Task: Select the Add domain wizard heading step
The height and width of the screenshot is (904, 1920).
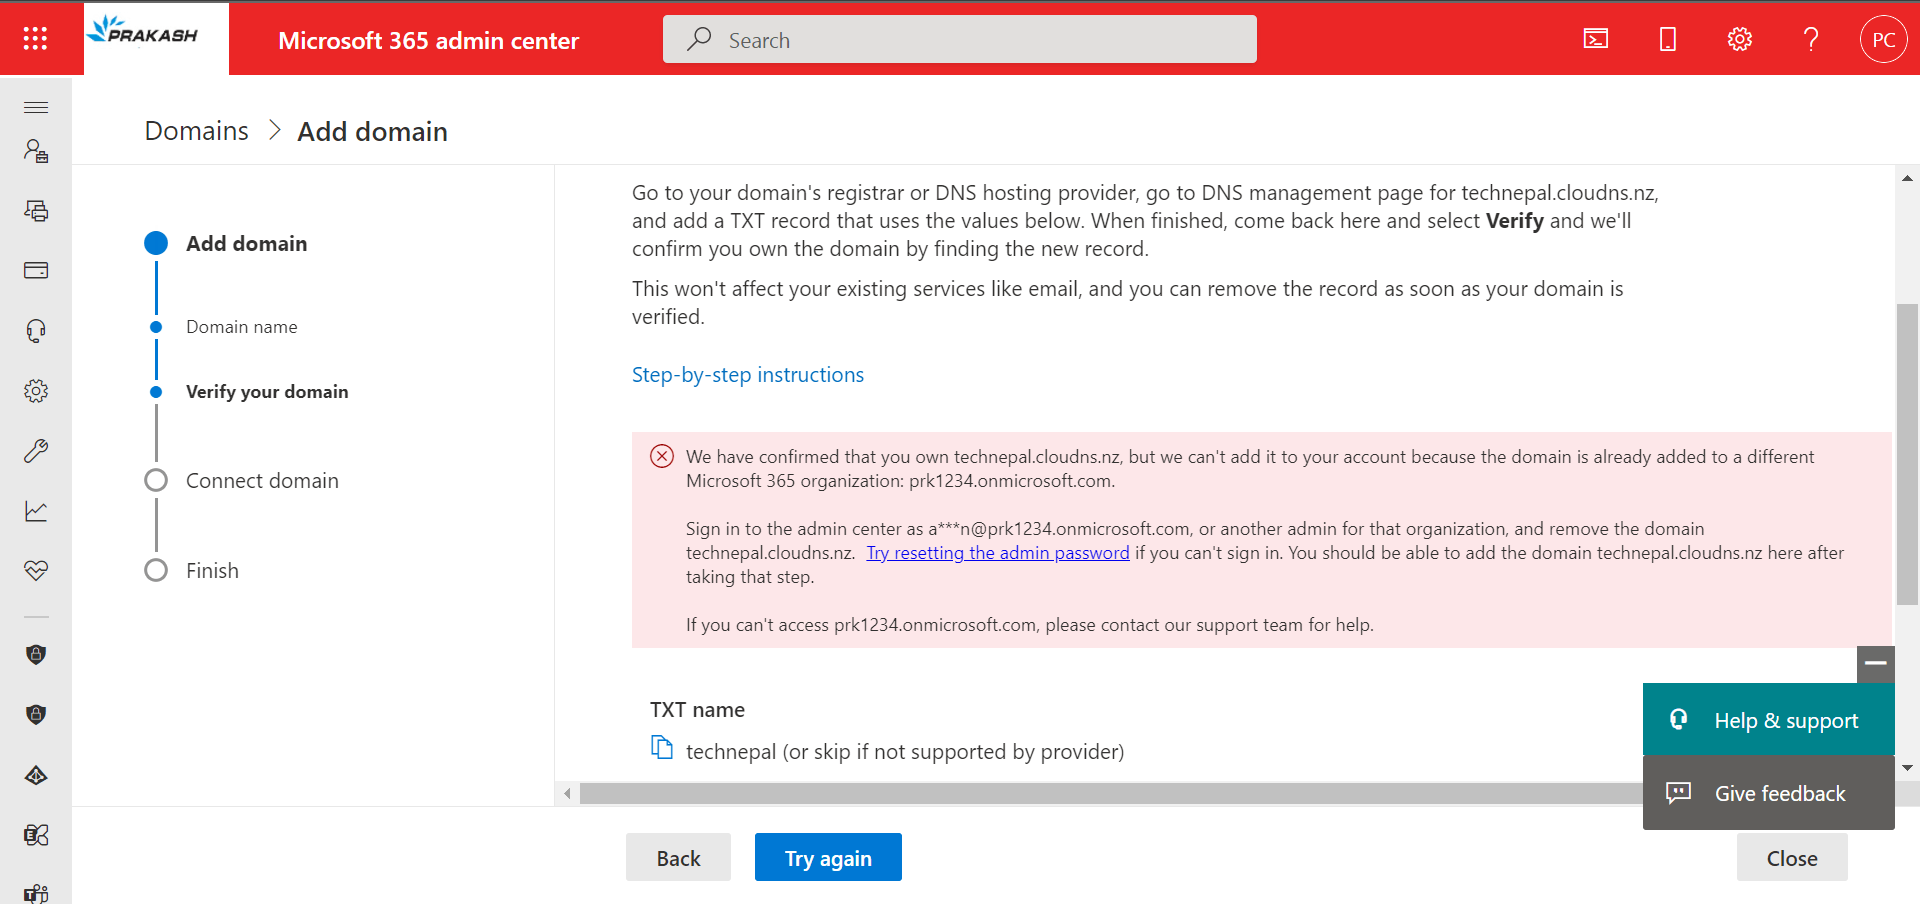Action: 246,244
